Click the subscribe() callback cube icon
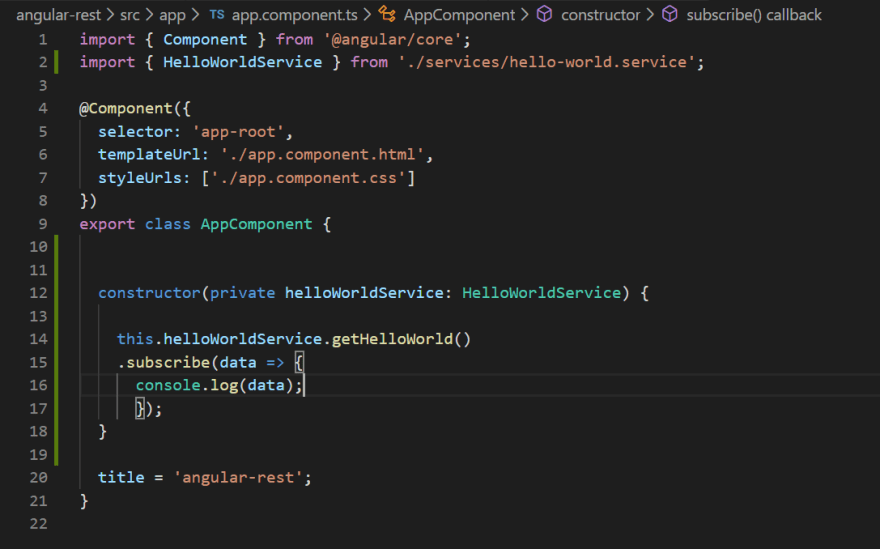Screen dimensions: 880x549 [x=670, y=15]
